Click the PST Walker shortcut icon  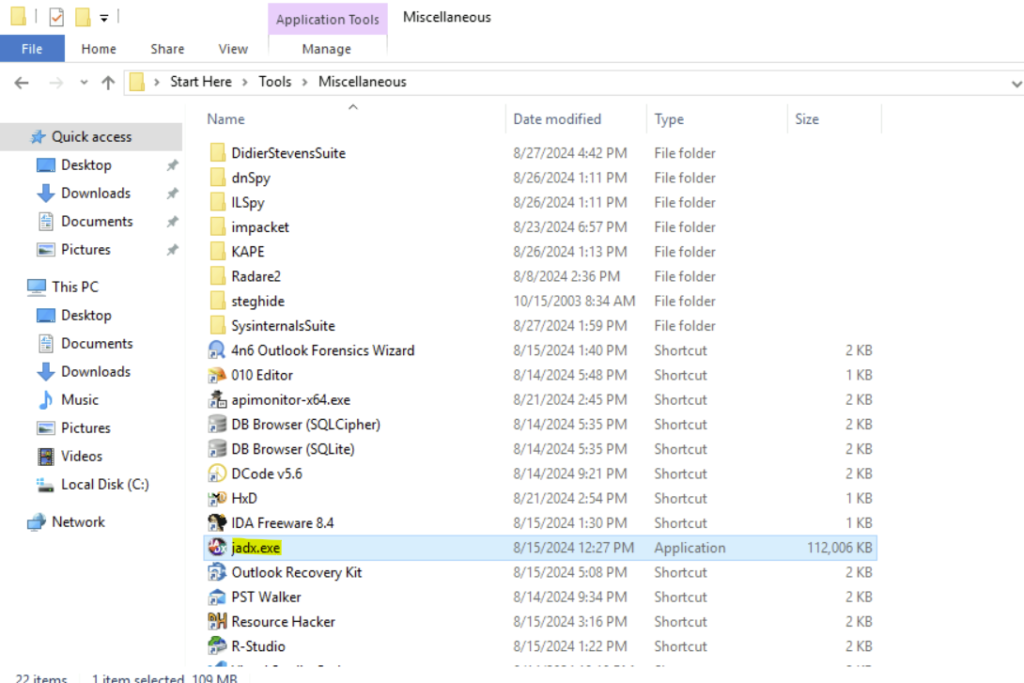pos(217,597)
